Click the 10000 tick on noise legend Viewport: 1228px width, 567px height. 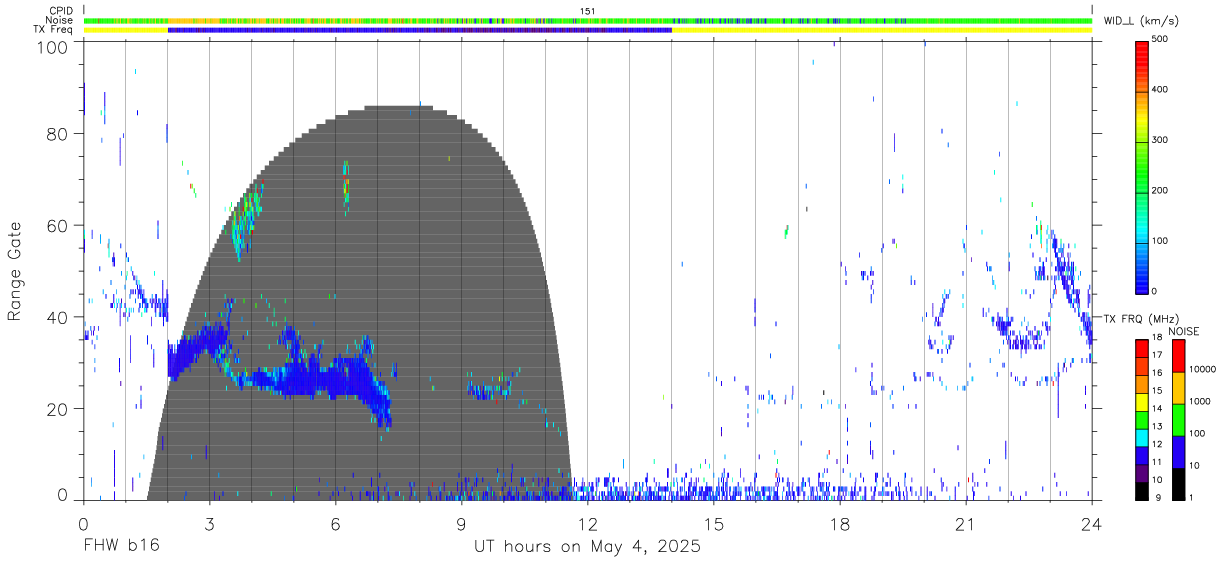1203,370
